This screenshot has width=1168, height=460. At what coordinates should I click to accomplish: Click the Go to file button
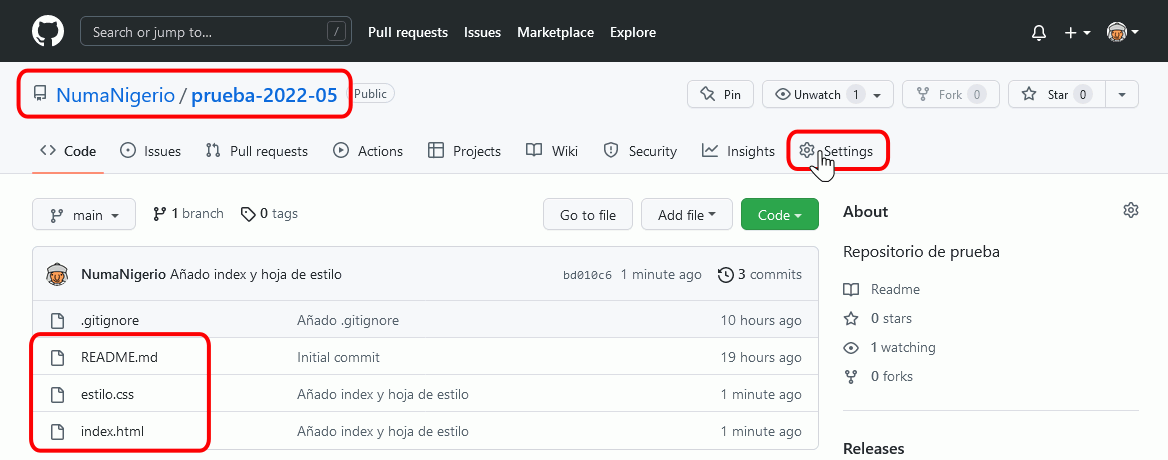(588, 214)
